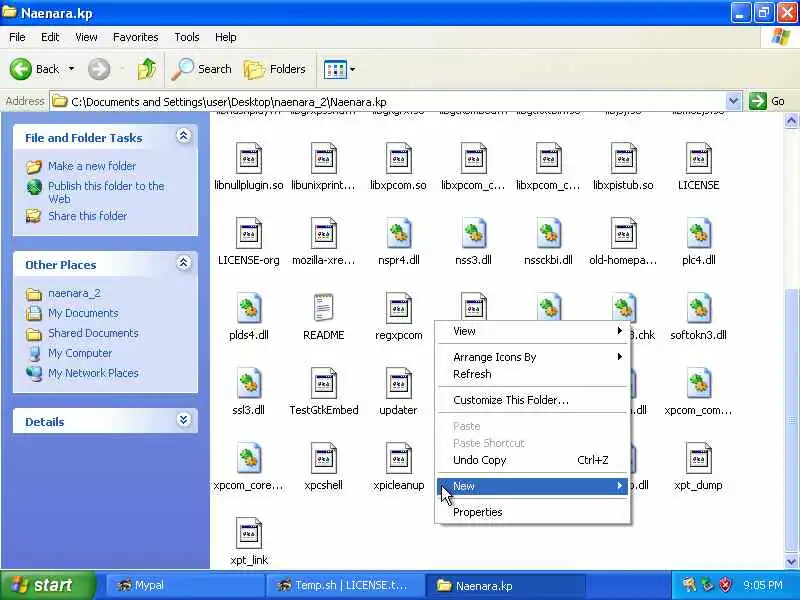Select the libunixprint file icon

pos(323,159)
